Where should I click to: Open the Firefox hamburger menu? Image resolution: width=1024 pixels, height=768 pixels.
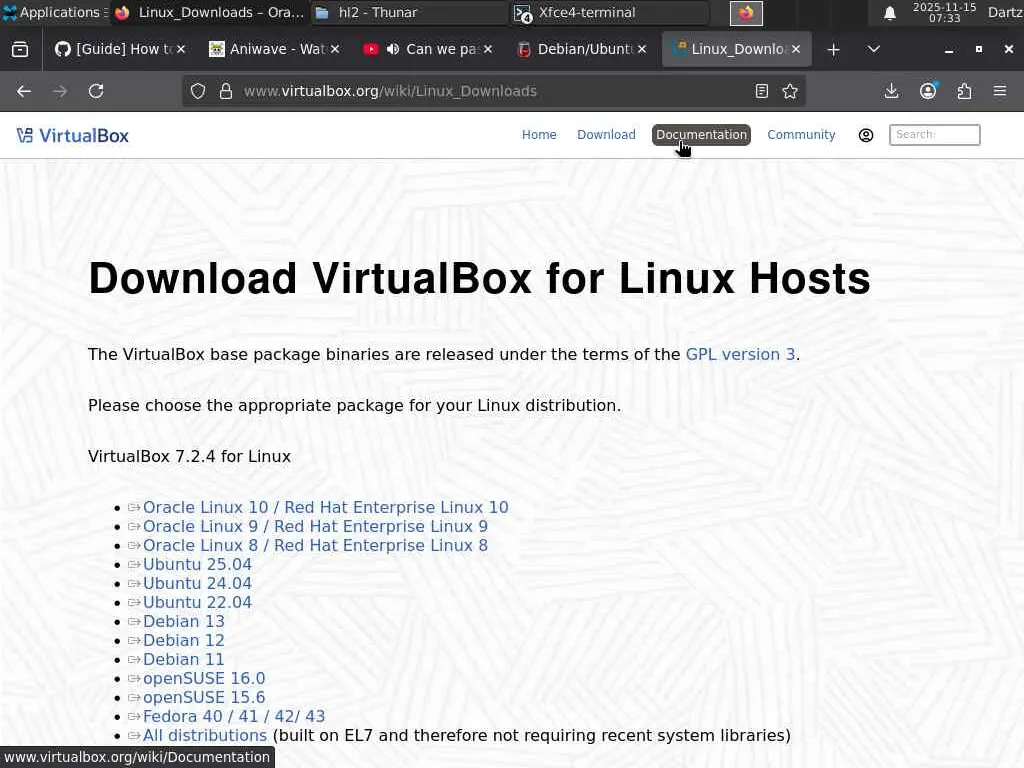[x=1000, y=91]
